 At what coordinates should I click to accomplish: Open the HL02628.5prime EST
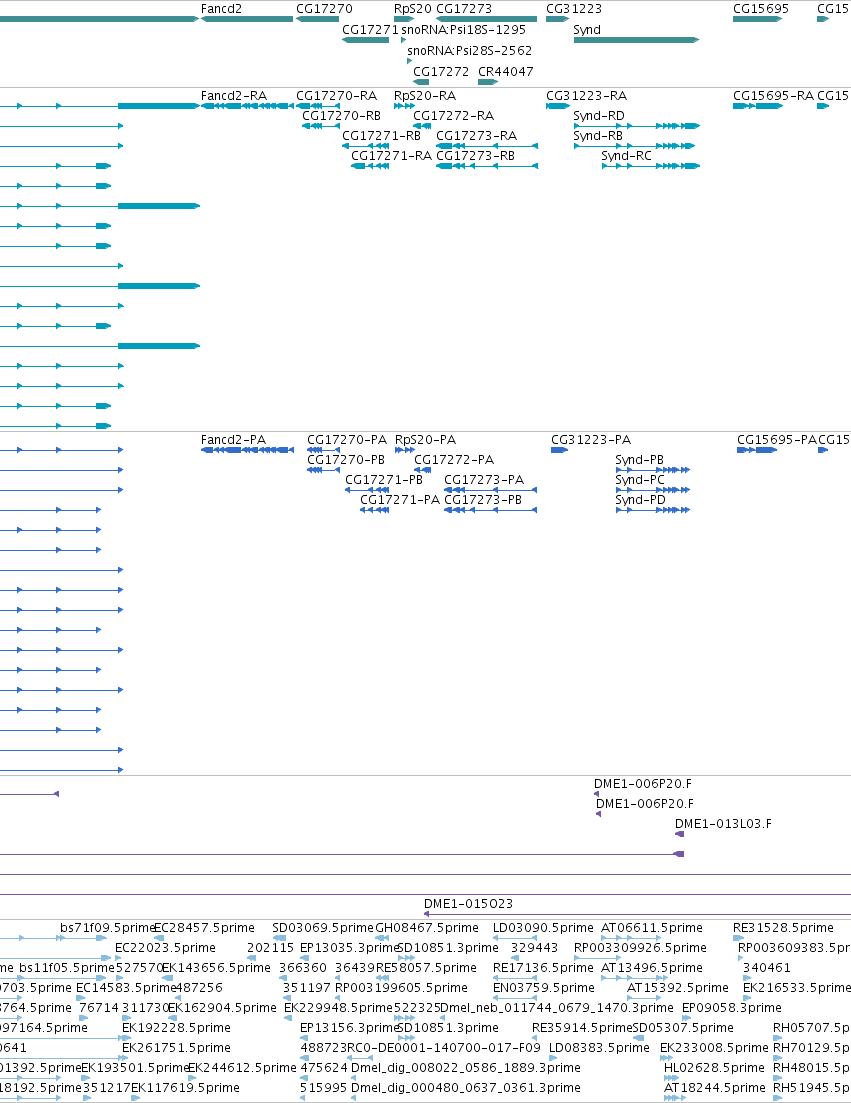point(672,1078)
